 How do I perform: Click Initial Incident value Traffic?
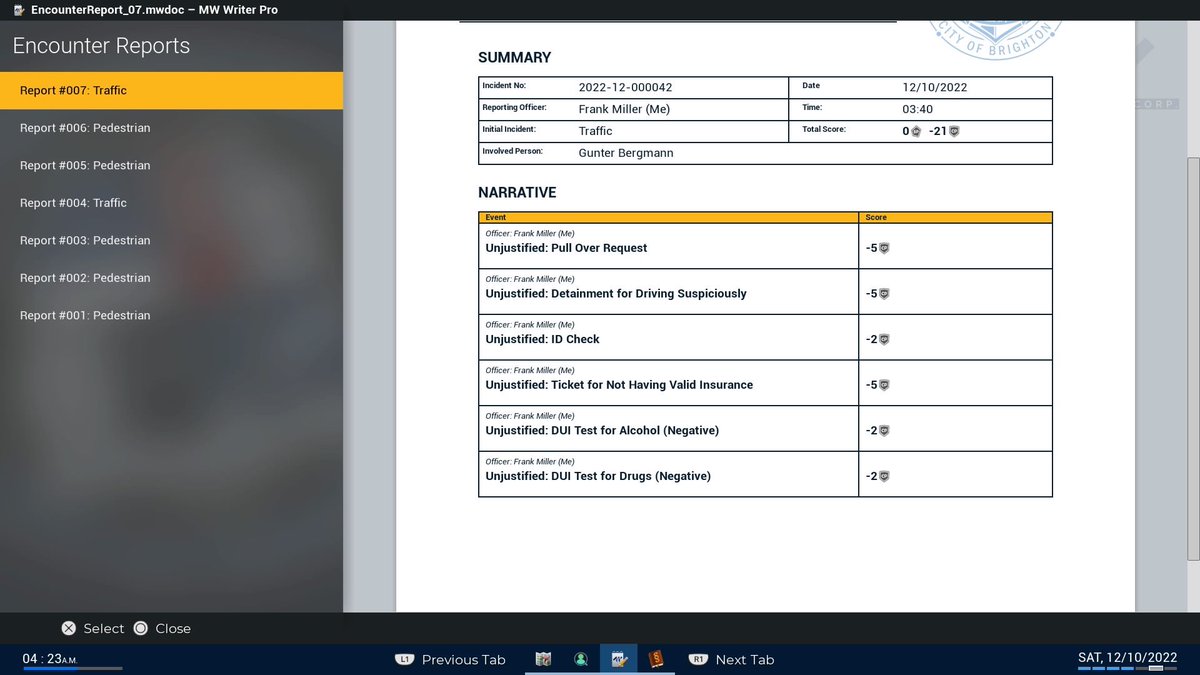(x=595, y=131)
